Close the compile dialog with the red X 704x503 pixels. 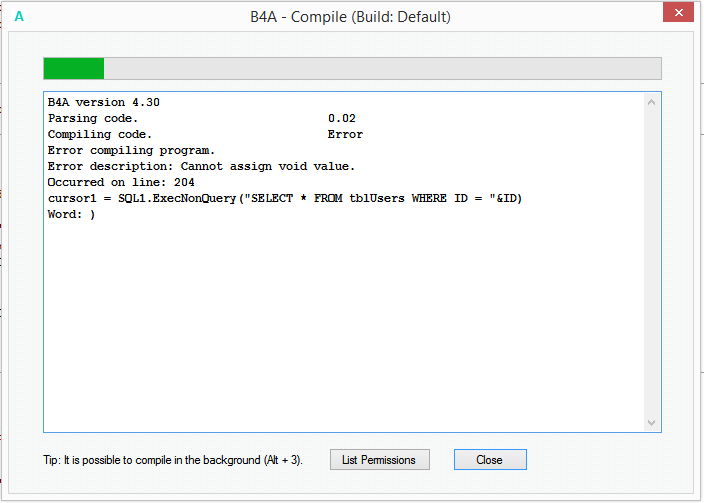coord(677,14)
